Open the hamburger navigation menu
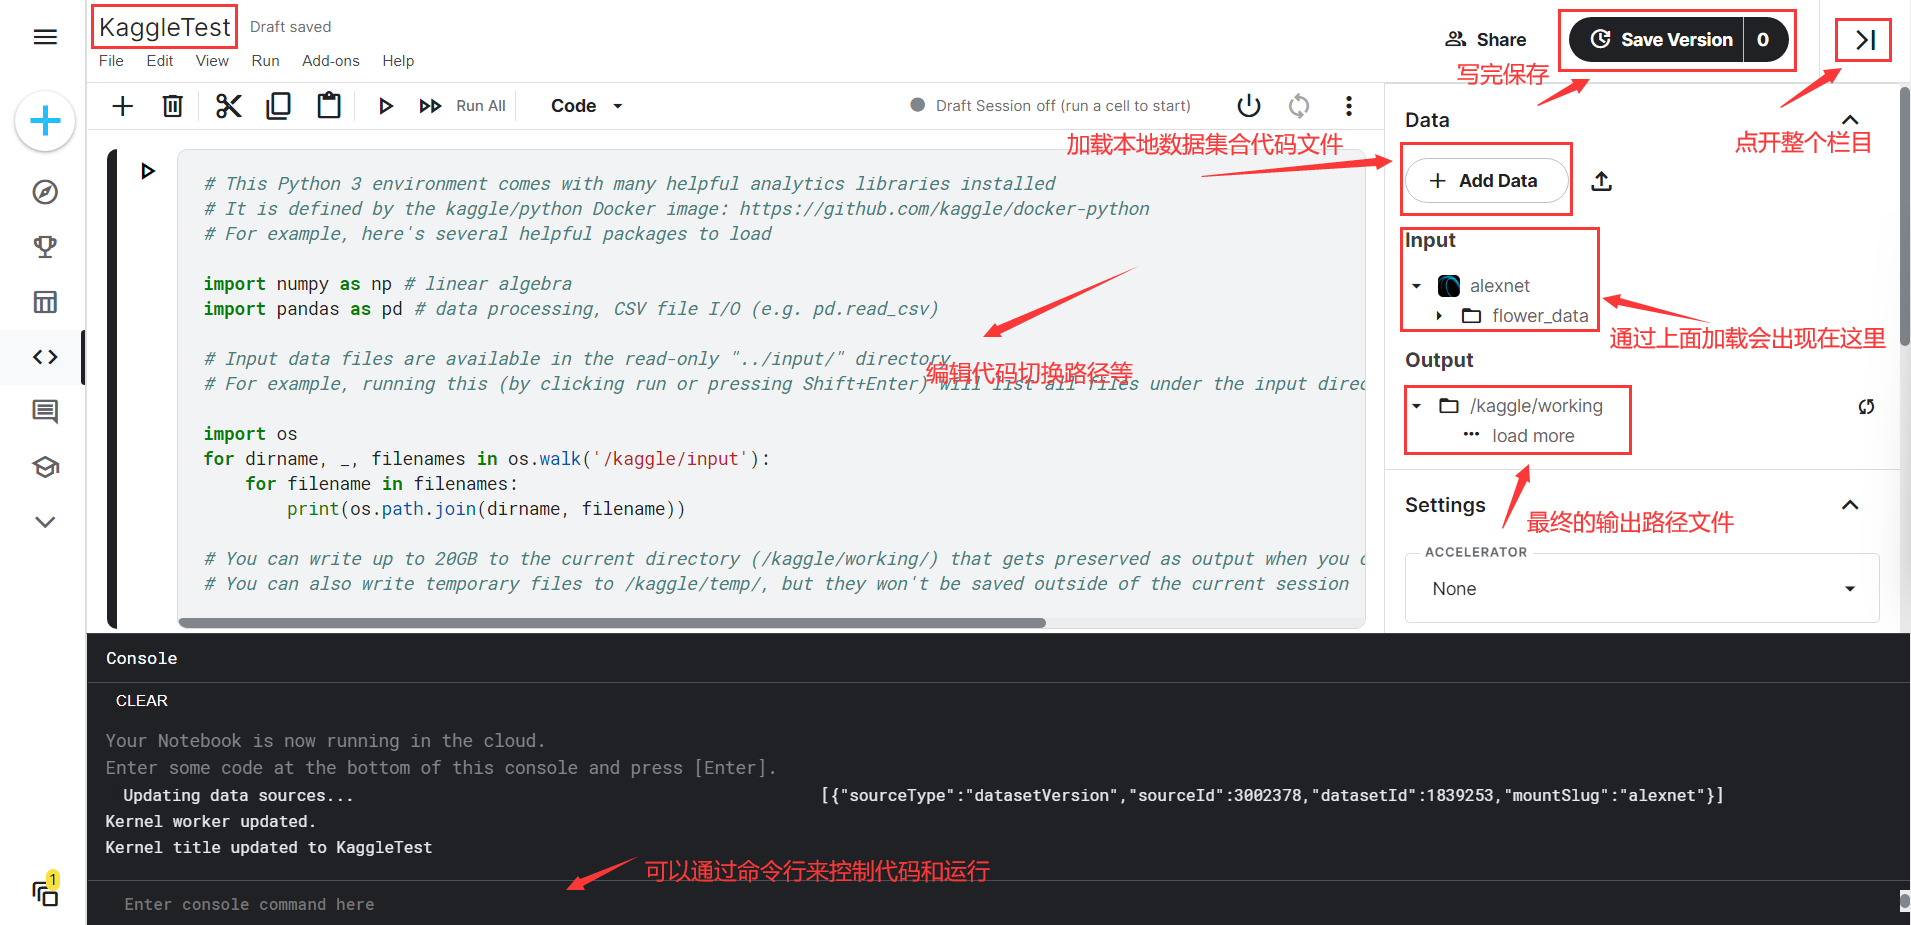The width and height of the screenshot is (1911, 925). [x=45, y=37]
